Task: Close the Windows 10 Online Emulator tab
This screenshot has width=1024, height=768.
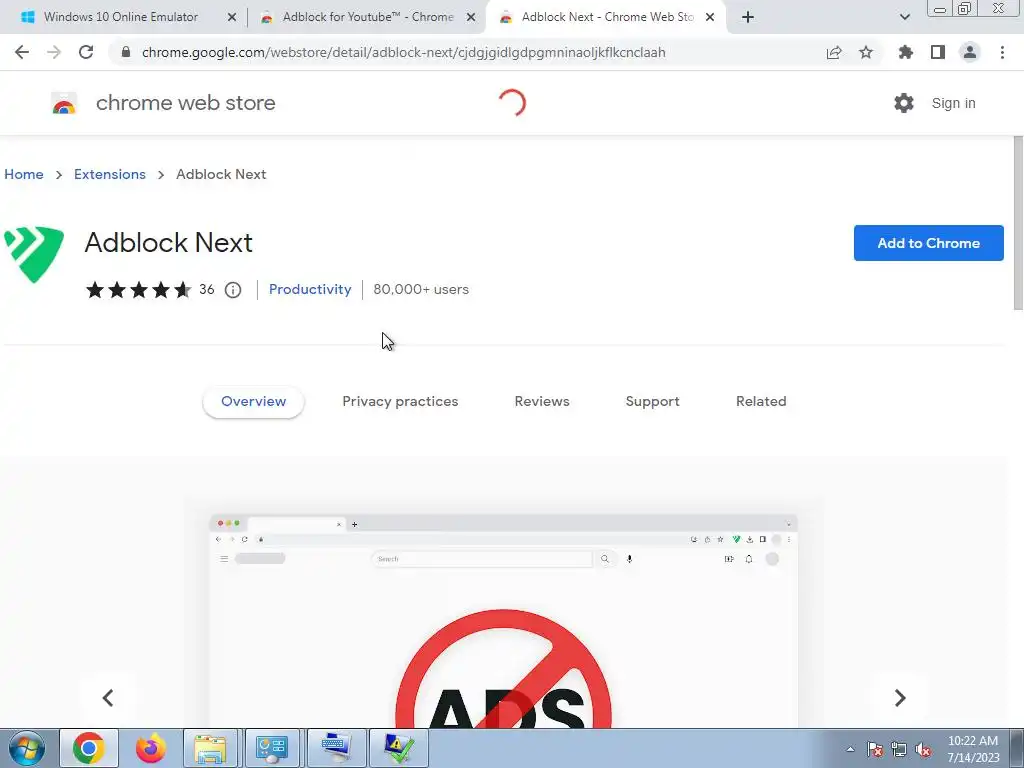Action: point(232,17)
